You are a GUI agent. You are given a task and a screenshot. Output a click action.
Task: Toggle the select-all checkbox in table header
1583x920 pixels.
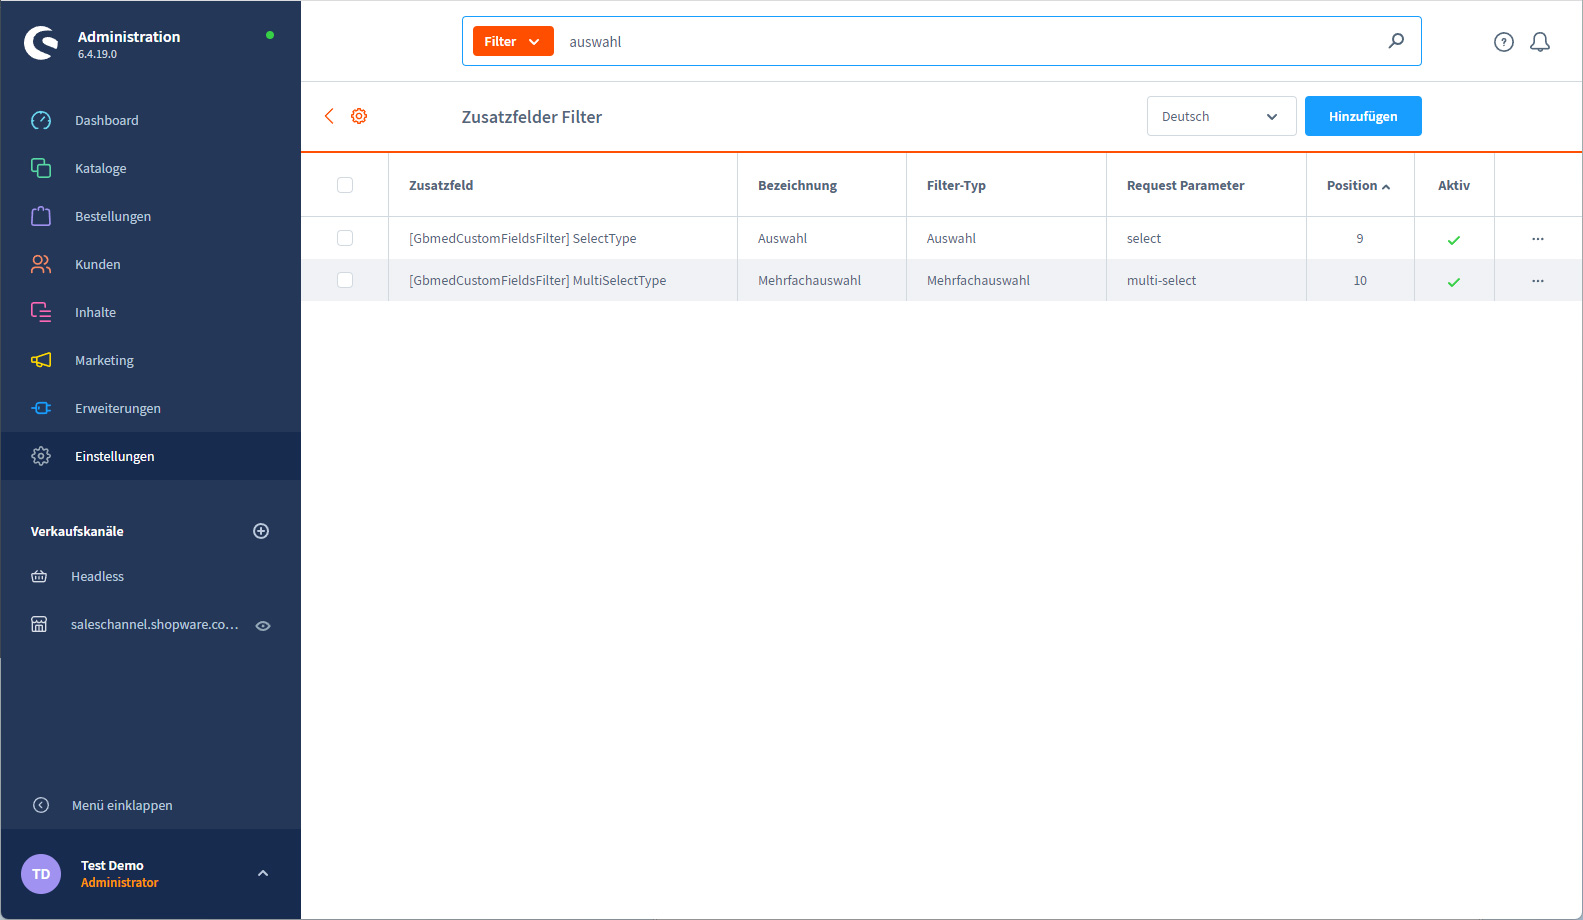pyautogui.click(x=345, y=185)
